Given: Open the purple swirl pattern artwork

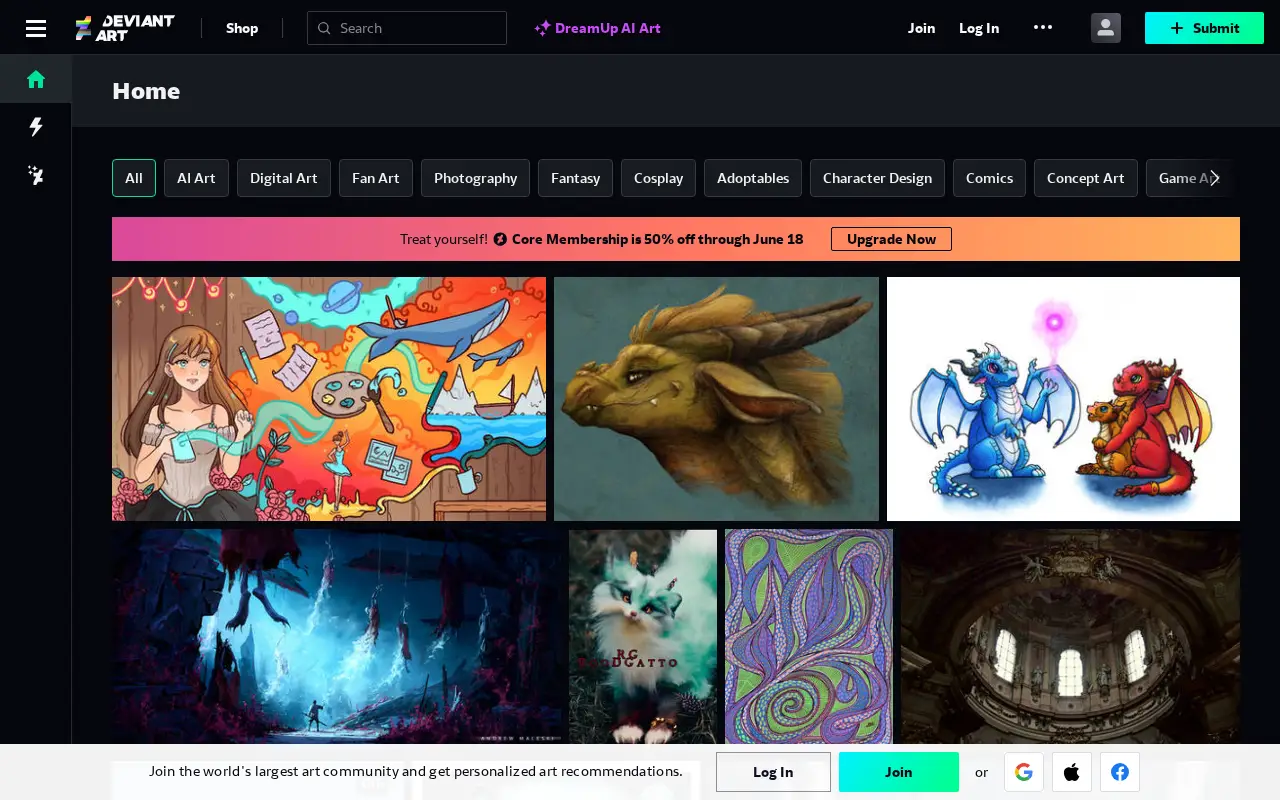Looking at the screenshot, I should (809, 636).
